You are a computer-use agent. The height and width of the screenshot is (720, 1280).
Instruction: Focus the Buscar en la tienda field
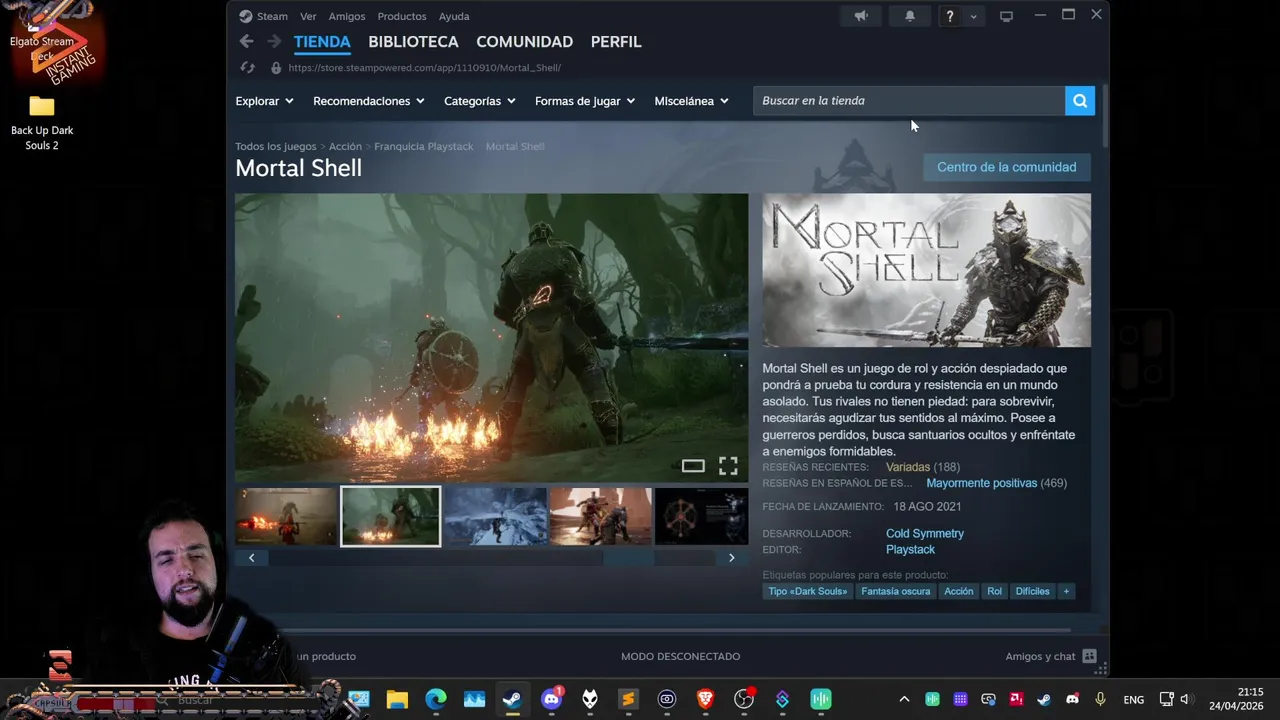coord(909,100)
